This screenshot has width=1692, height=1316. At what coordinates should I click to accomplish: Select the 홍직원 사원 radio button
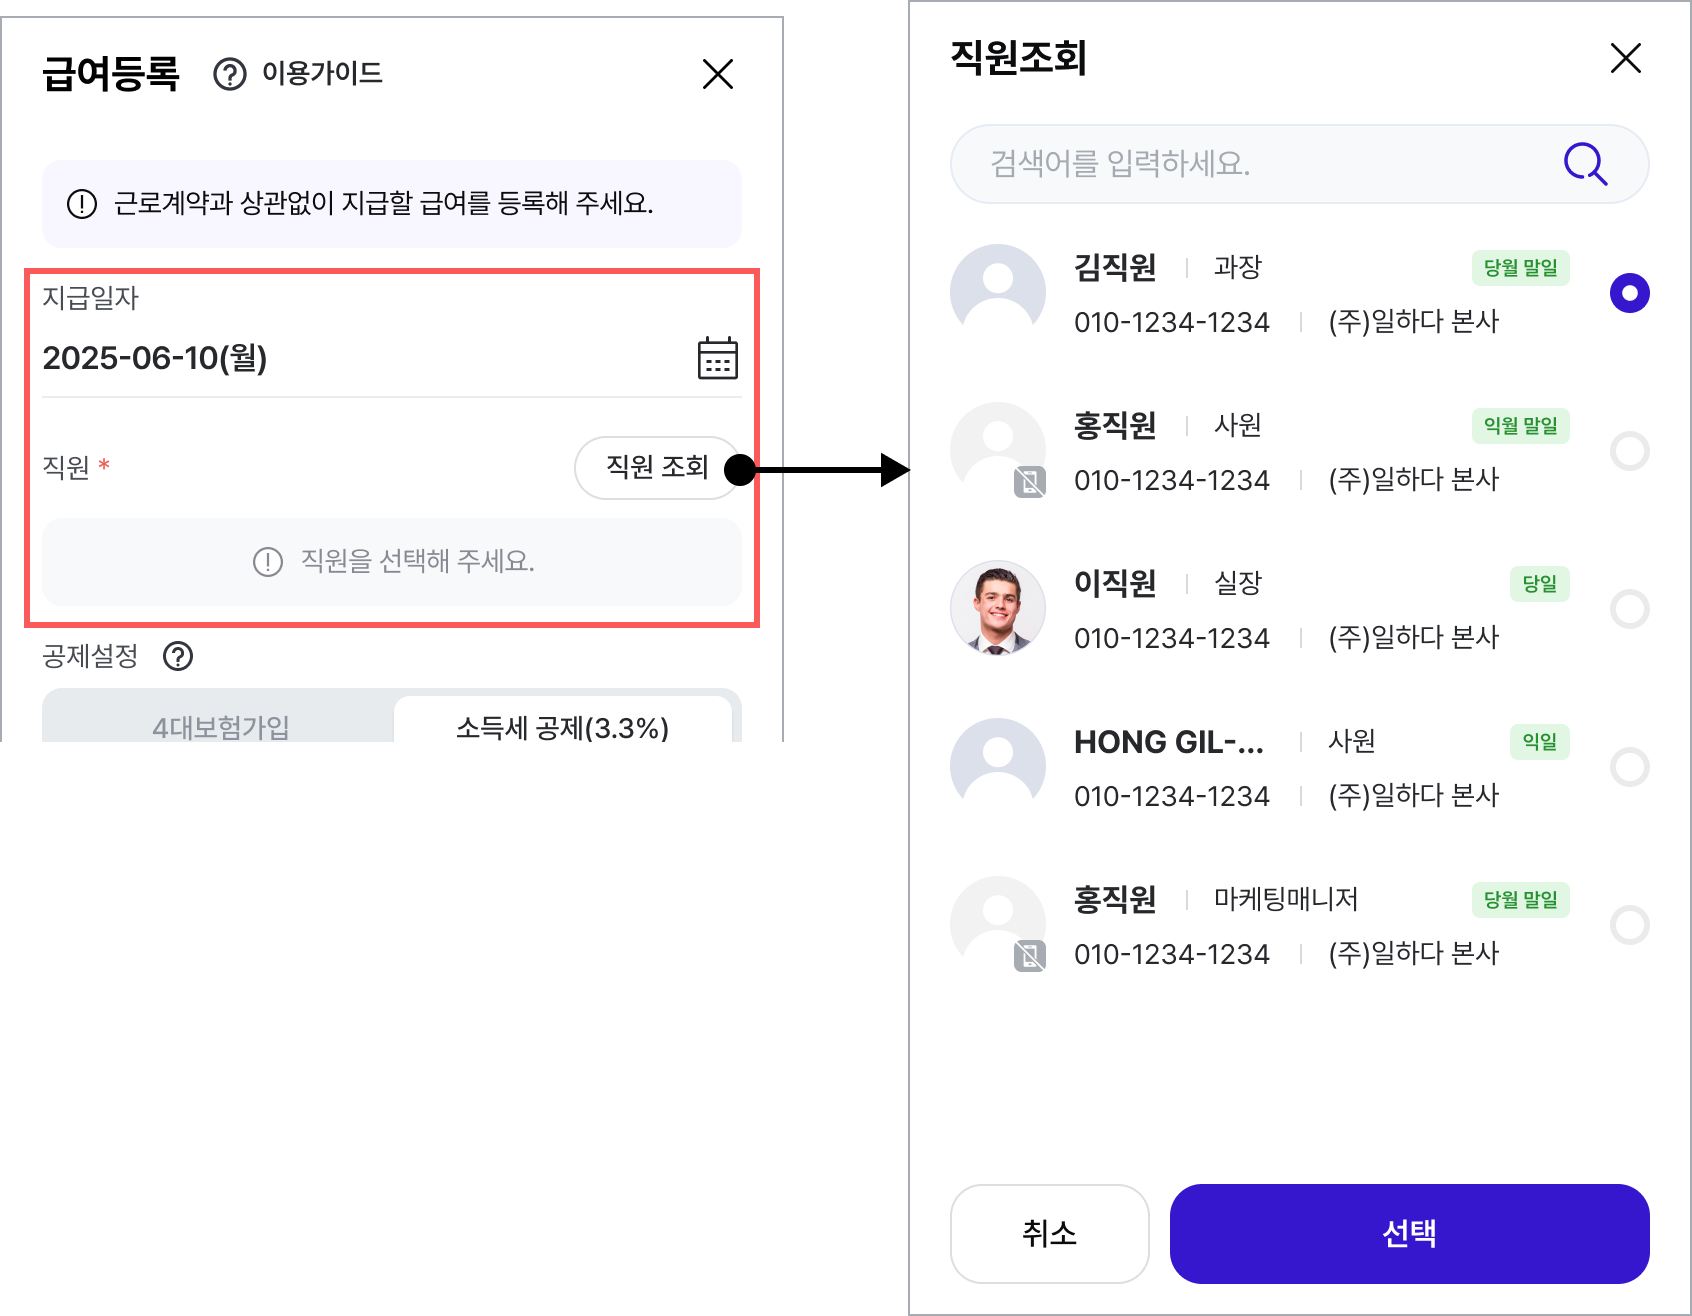(1630, 451)
